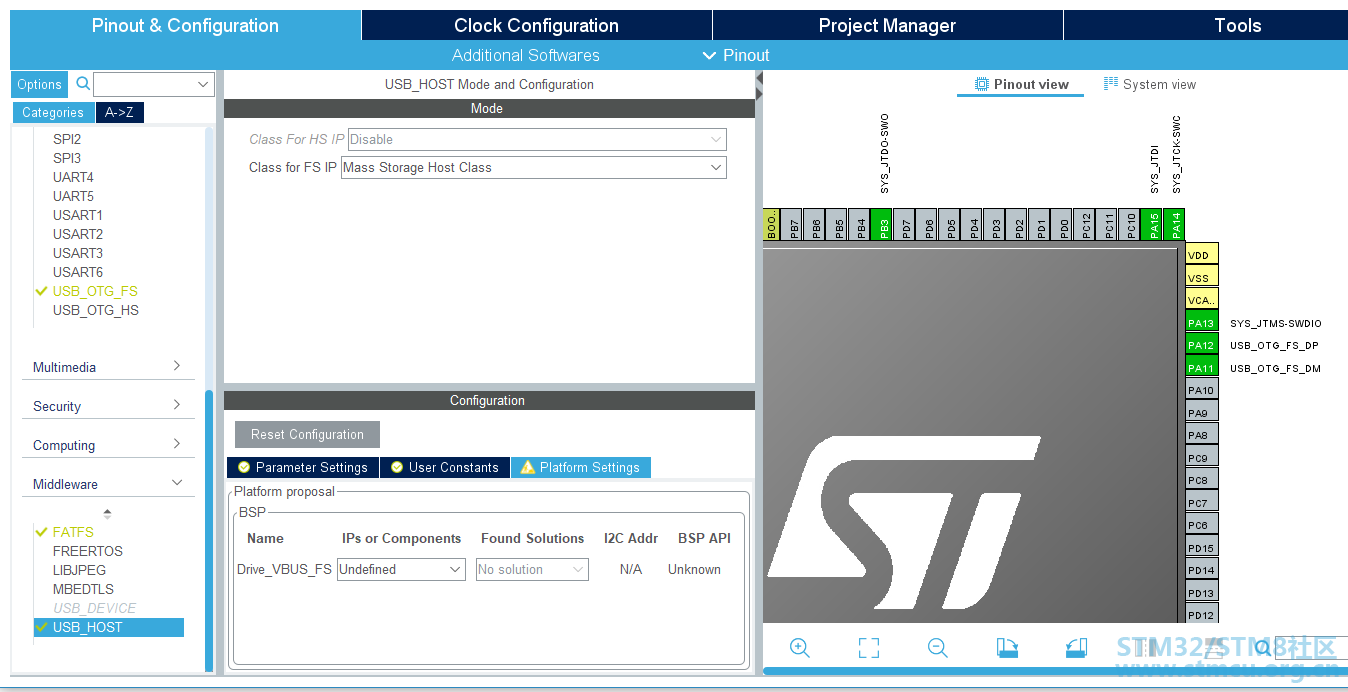This screenshot has width=1348, height=692.
Task: Open the Project Manager tab
Action: coord(887,25)
